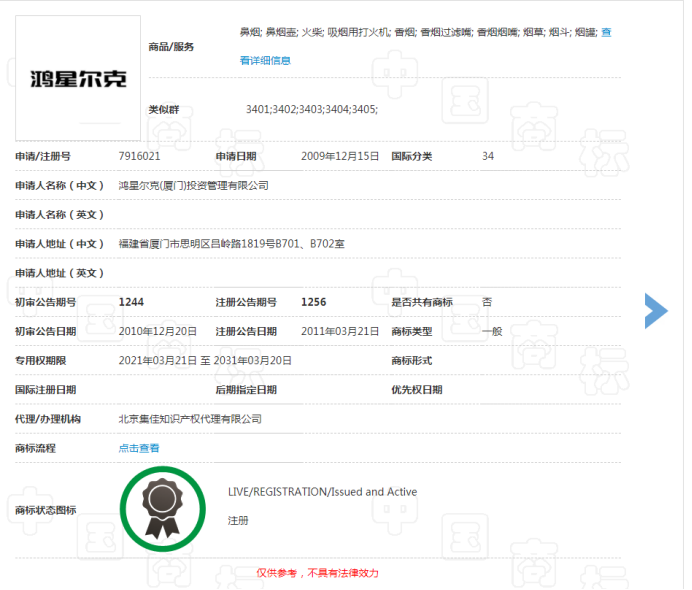The image size is (692, 590).
Task: Click preliminary announcement issue number 1244
Action: [x=130, y=302]
